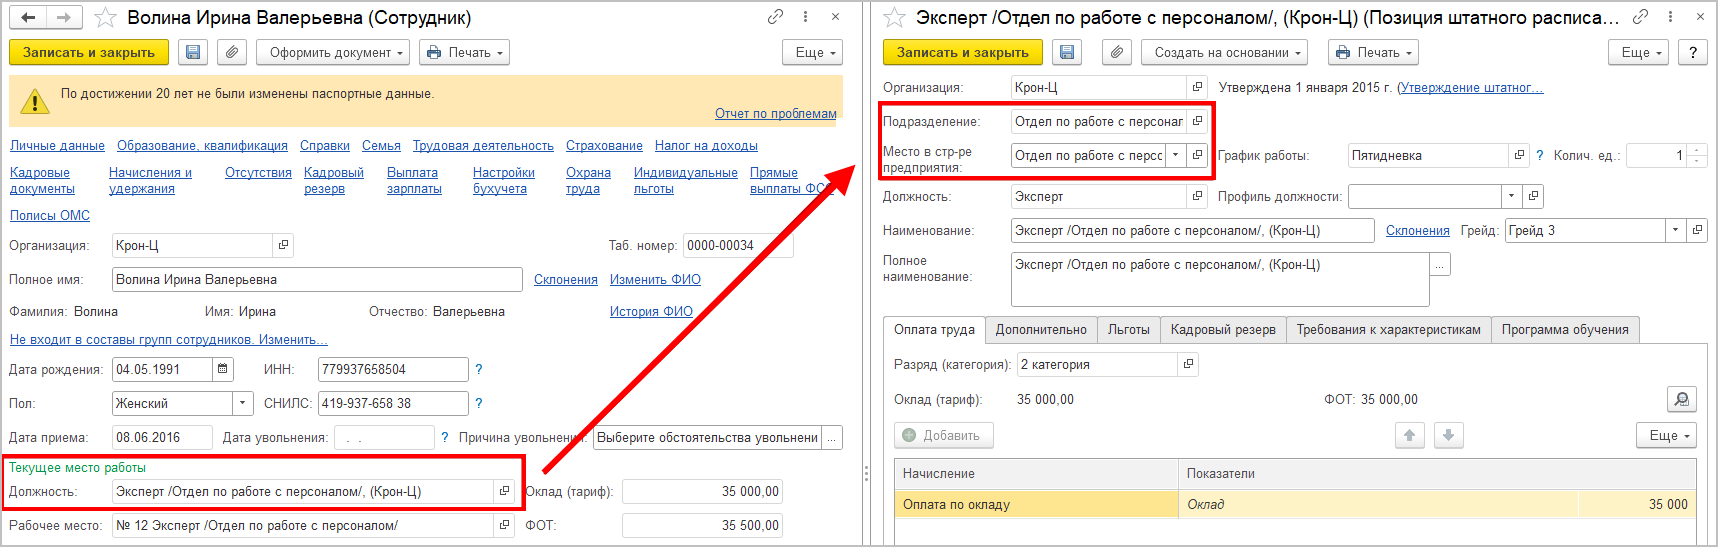Click Изменить ФИО link
Image resolution: width=1718 pixels, height=547 pixels.
(x=655, y=279)
